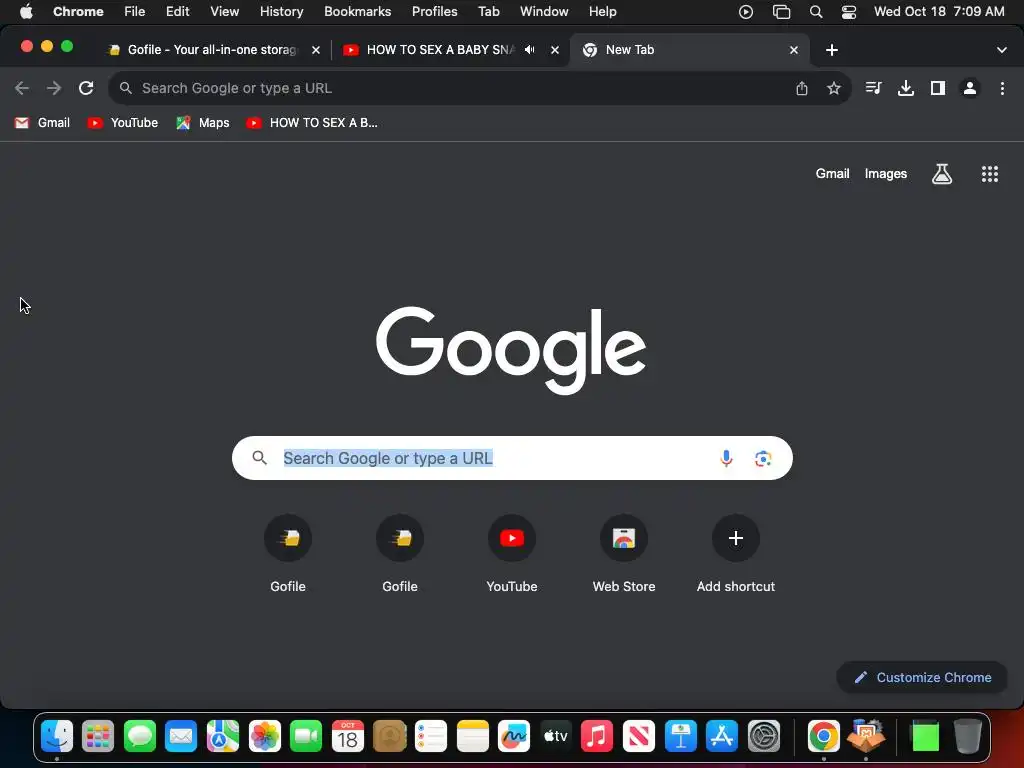The width and height of the screenshot is (1024, 768).
Task: Open the Window menu
Action: (544, 12)
